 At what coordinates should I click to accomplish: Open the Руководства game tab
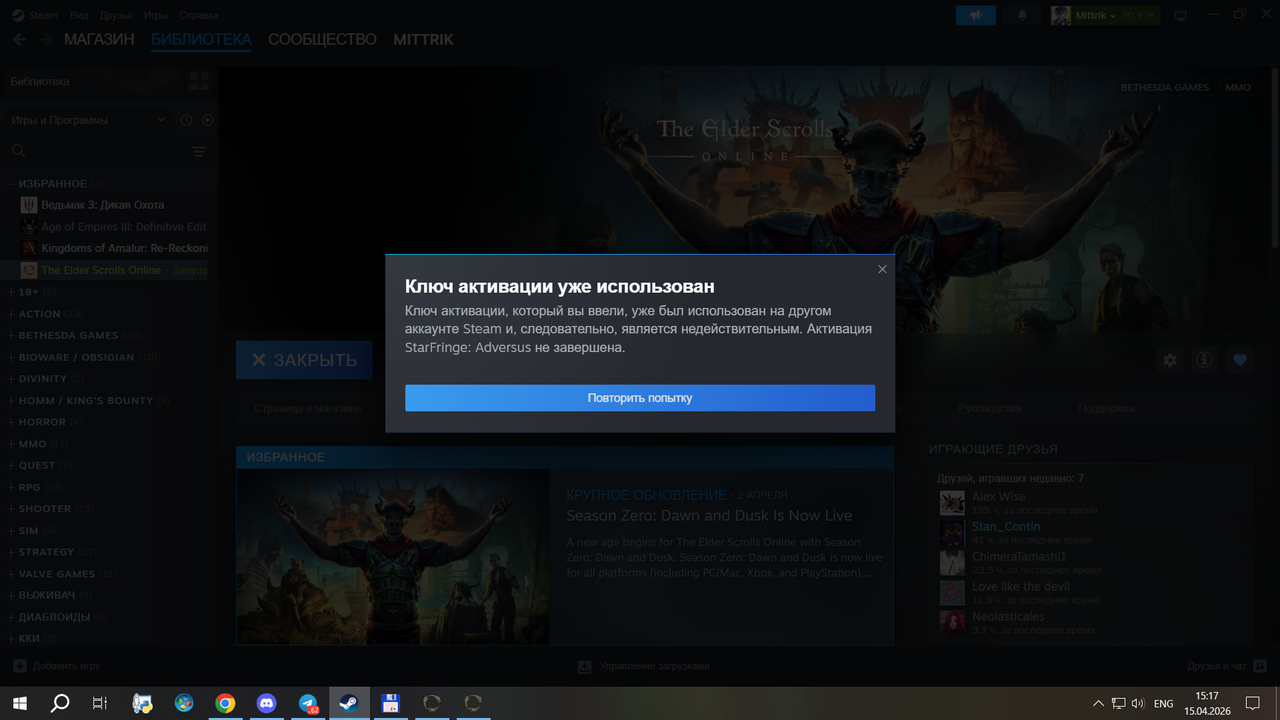(x=989, y=408)
